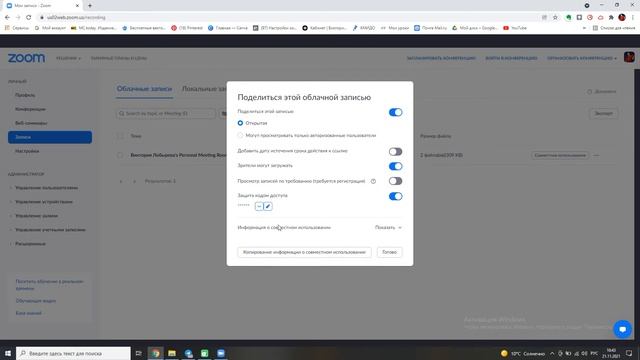640x360 pixels.
Task: Go to previous results page arrow
Action: coord(121,181)
